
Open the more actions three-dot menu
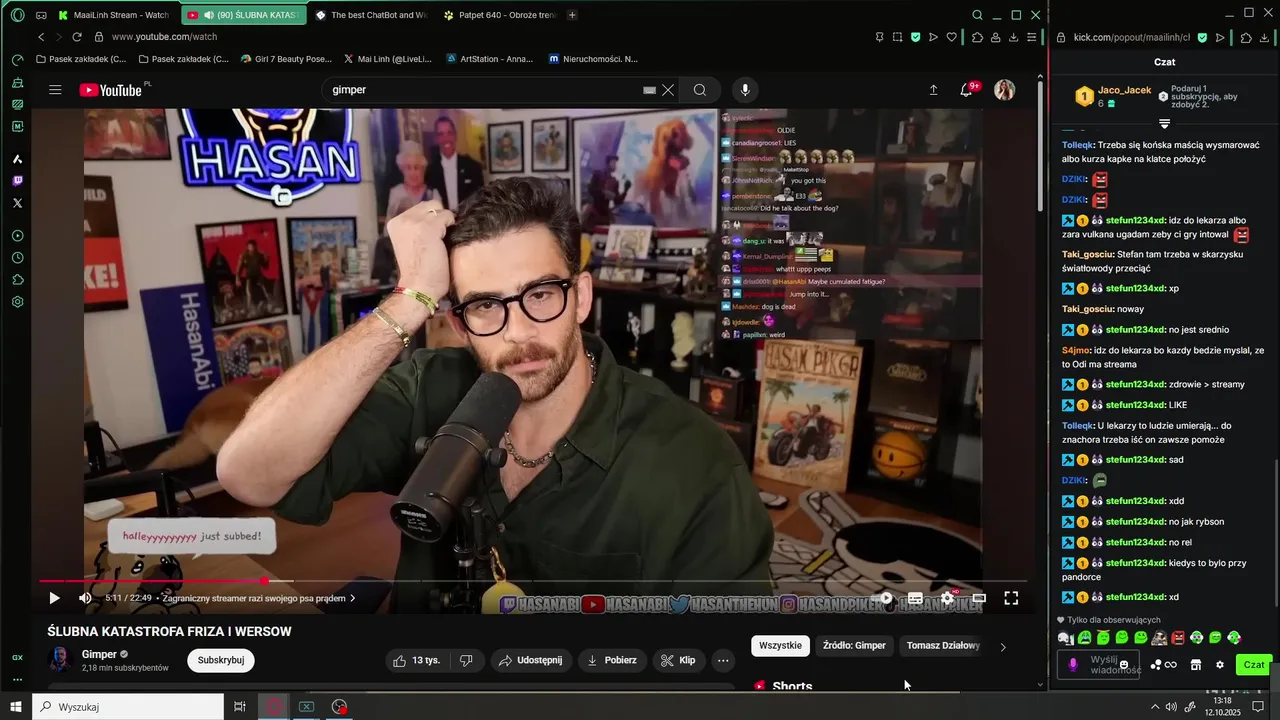(723, 660)
